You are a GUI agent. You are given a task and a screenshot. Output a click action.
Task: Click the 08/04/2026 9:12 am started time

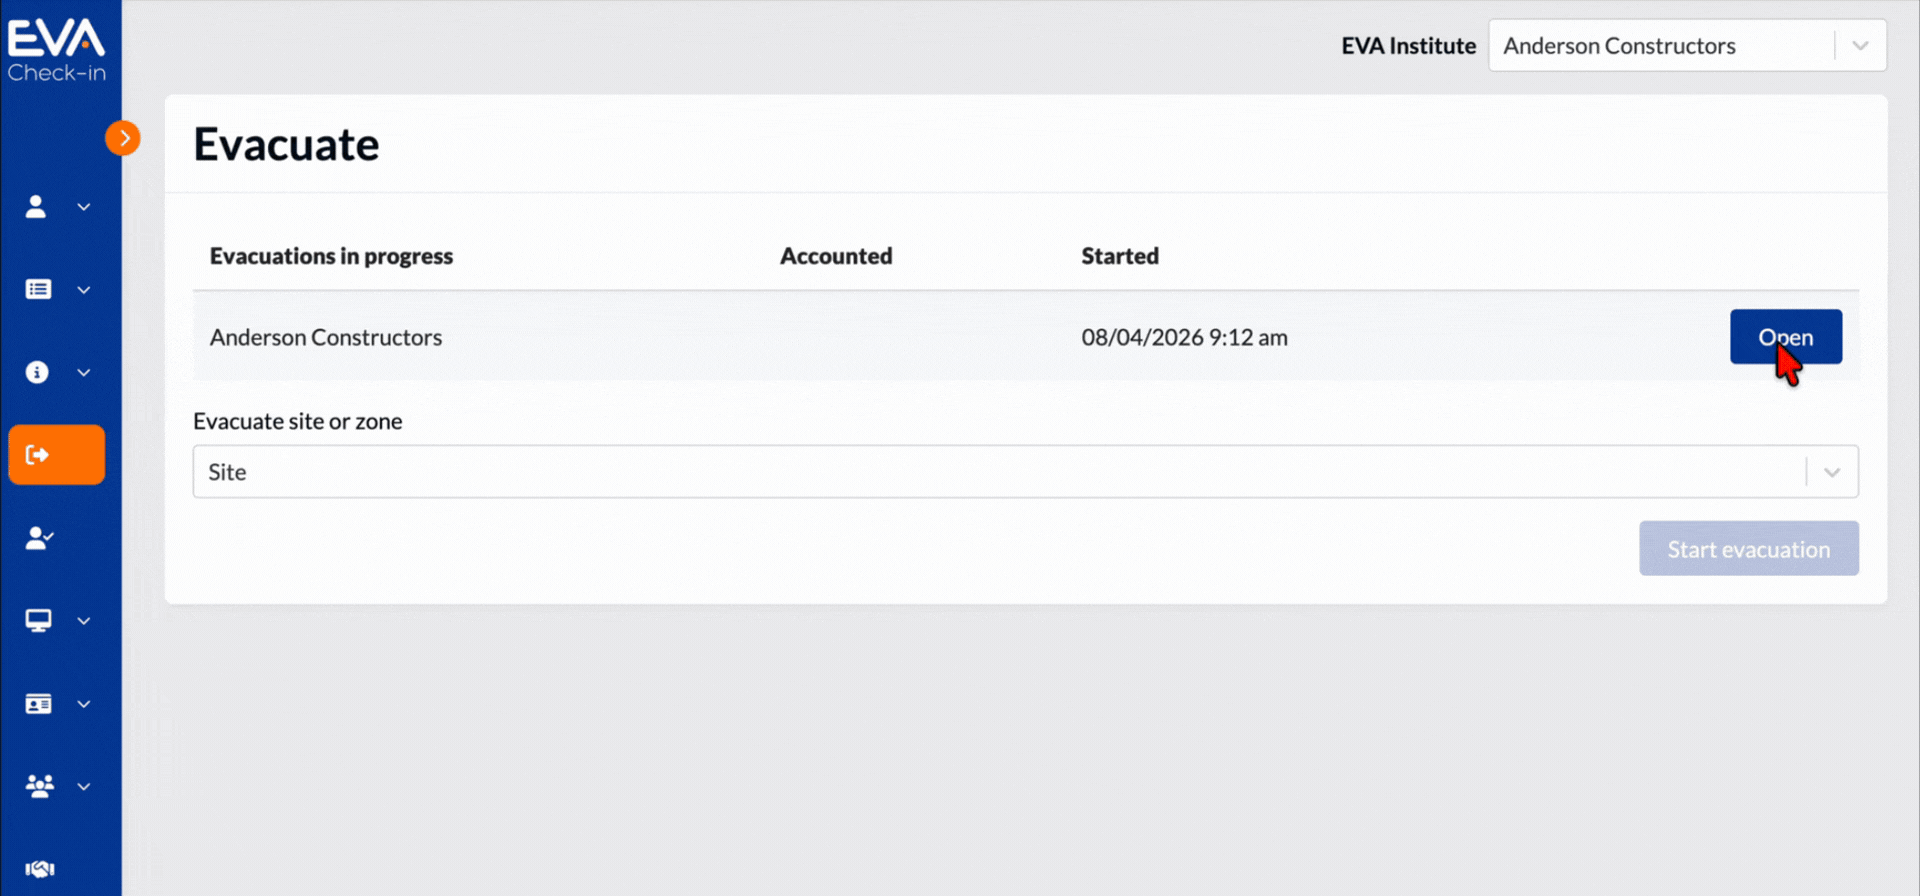(x=1184, y=337)
